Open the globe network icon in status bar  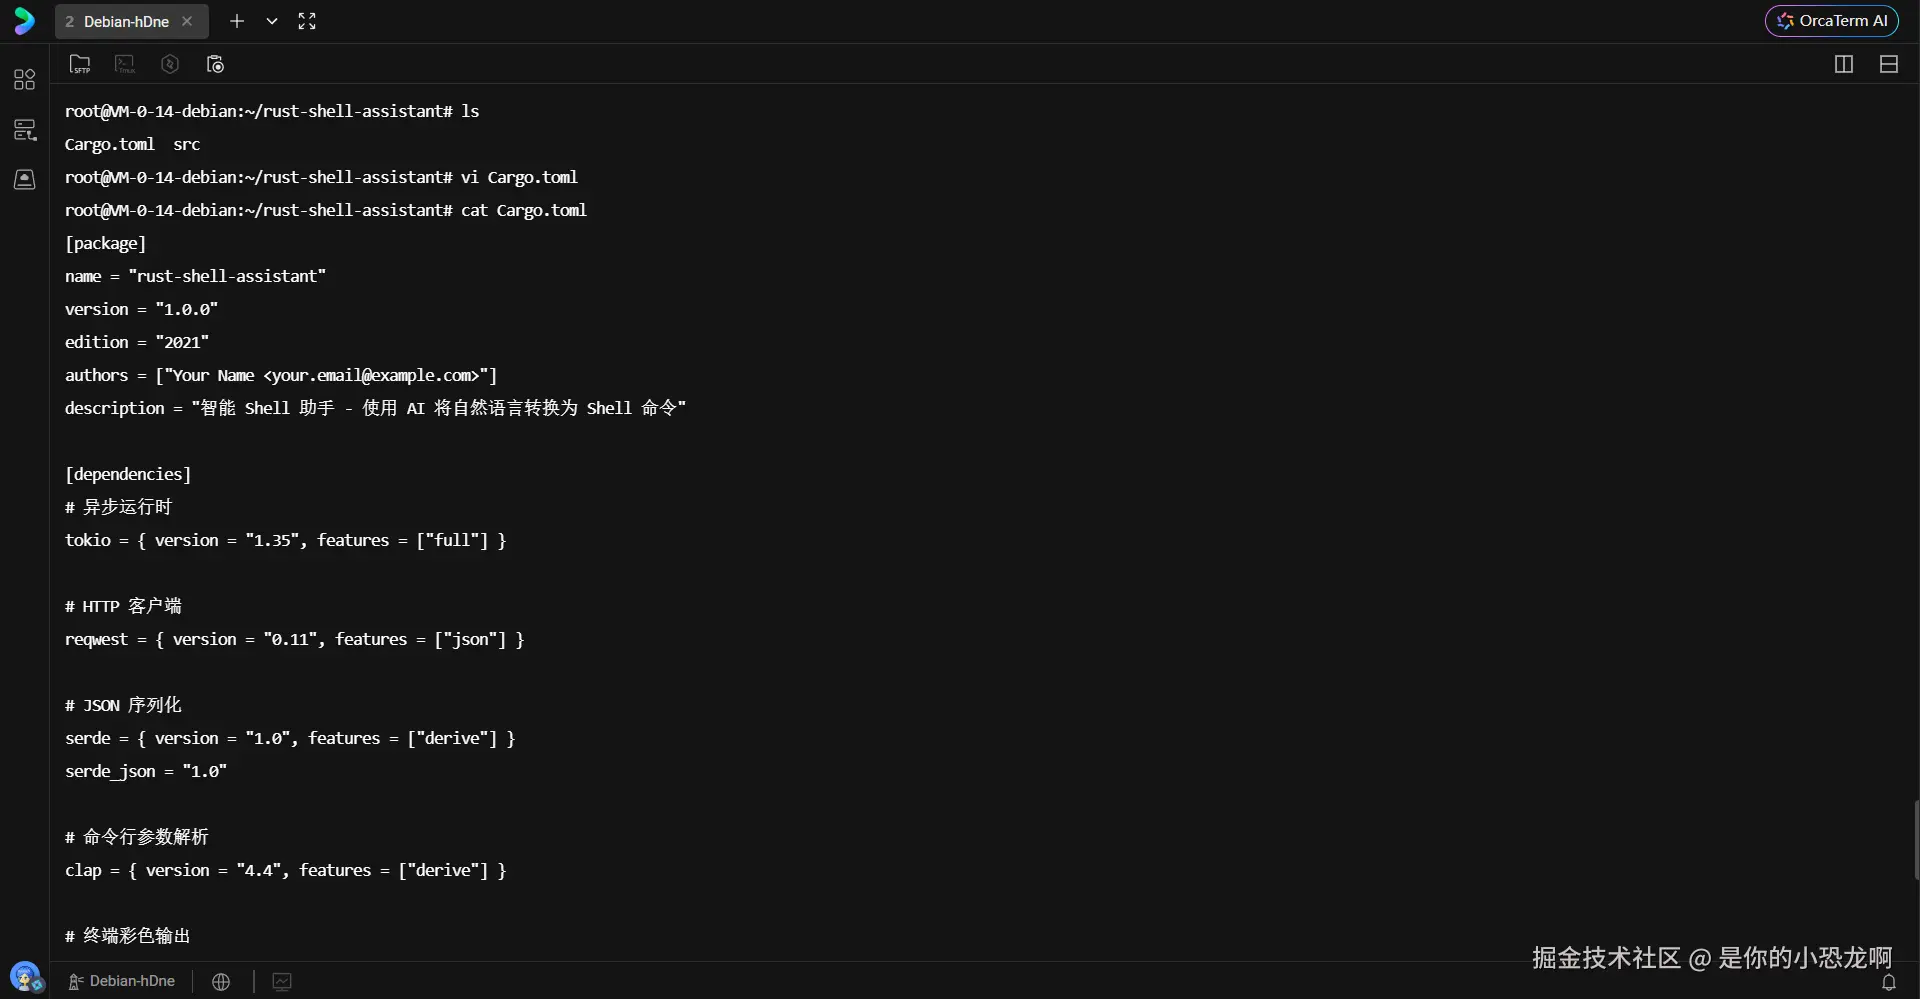pyautogui.click(x=222, y=981)
